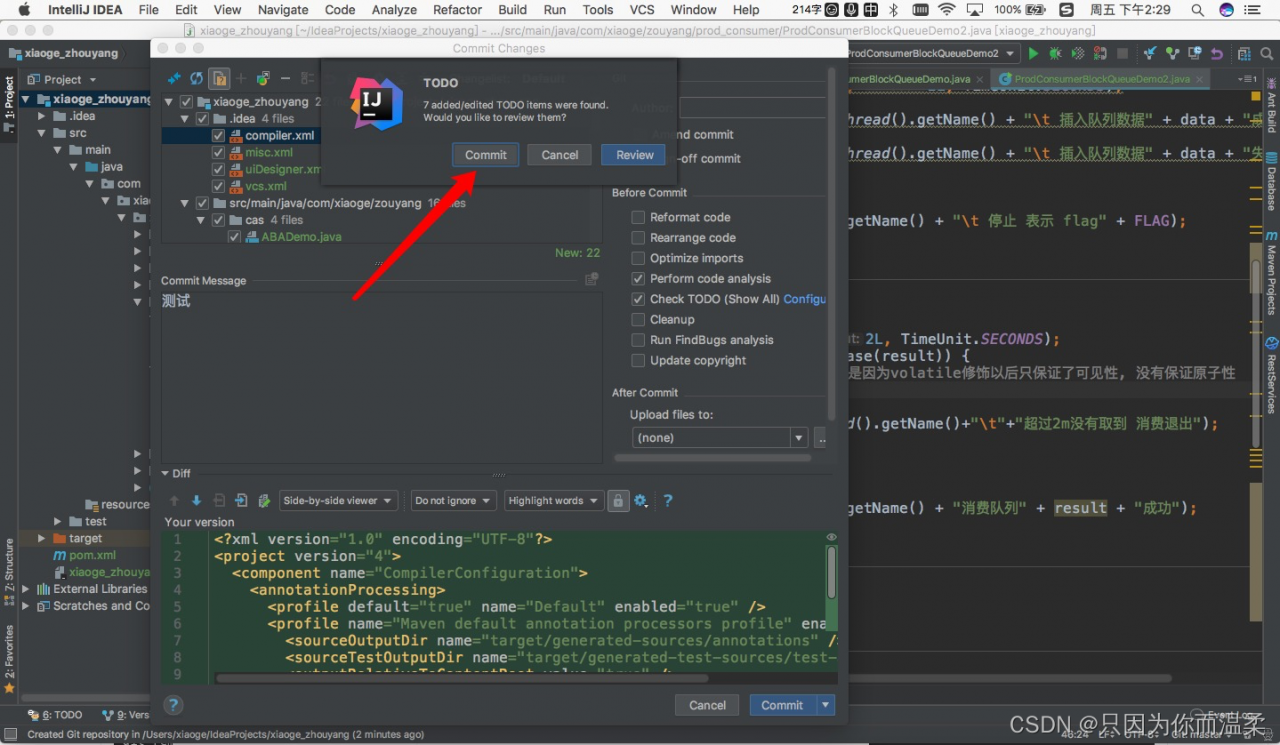Open the Side-by-side viewer dropdown
The image size is (1280, 745).
(339, 501)
